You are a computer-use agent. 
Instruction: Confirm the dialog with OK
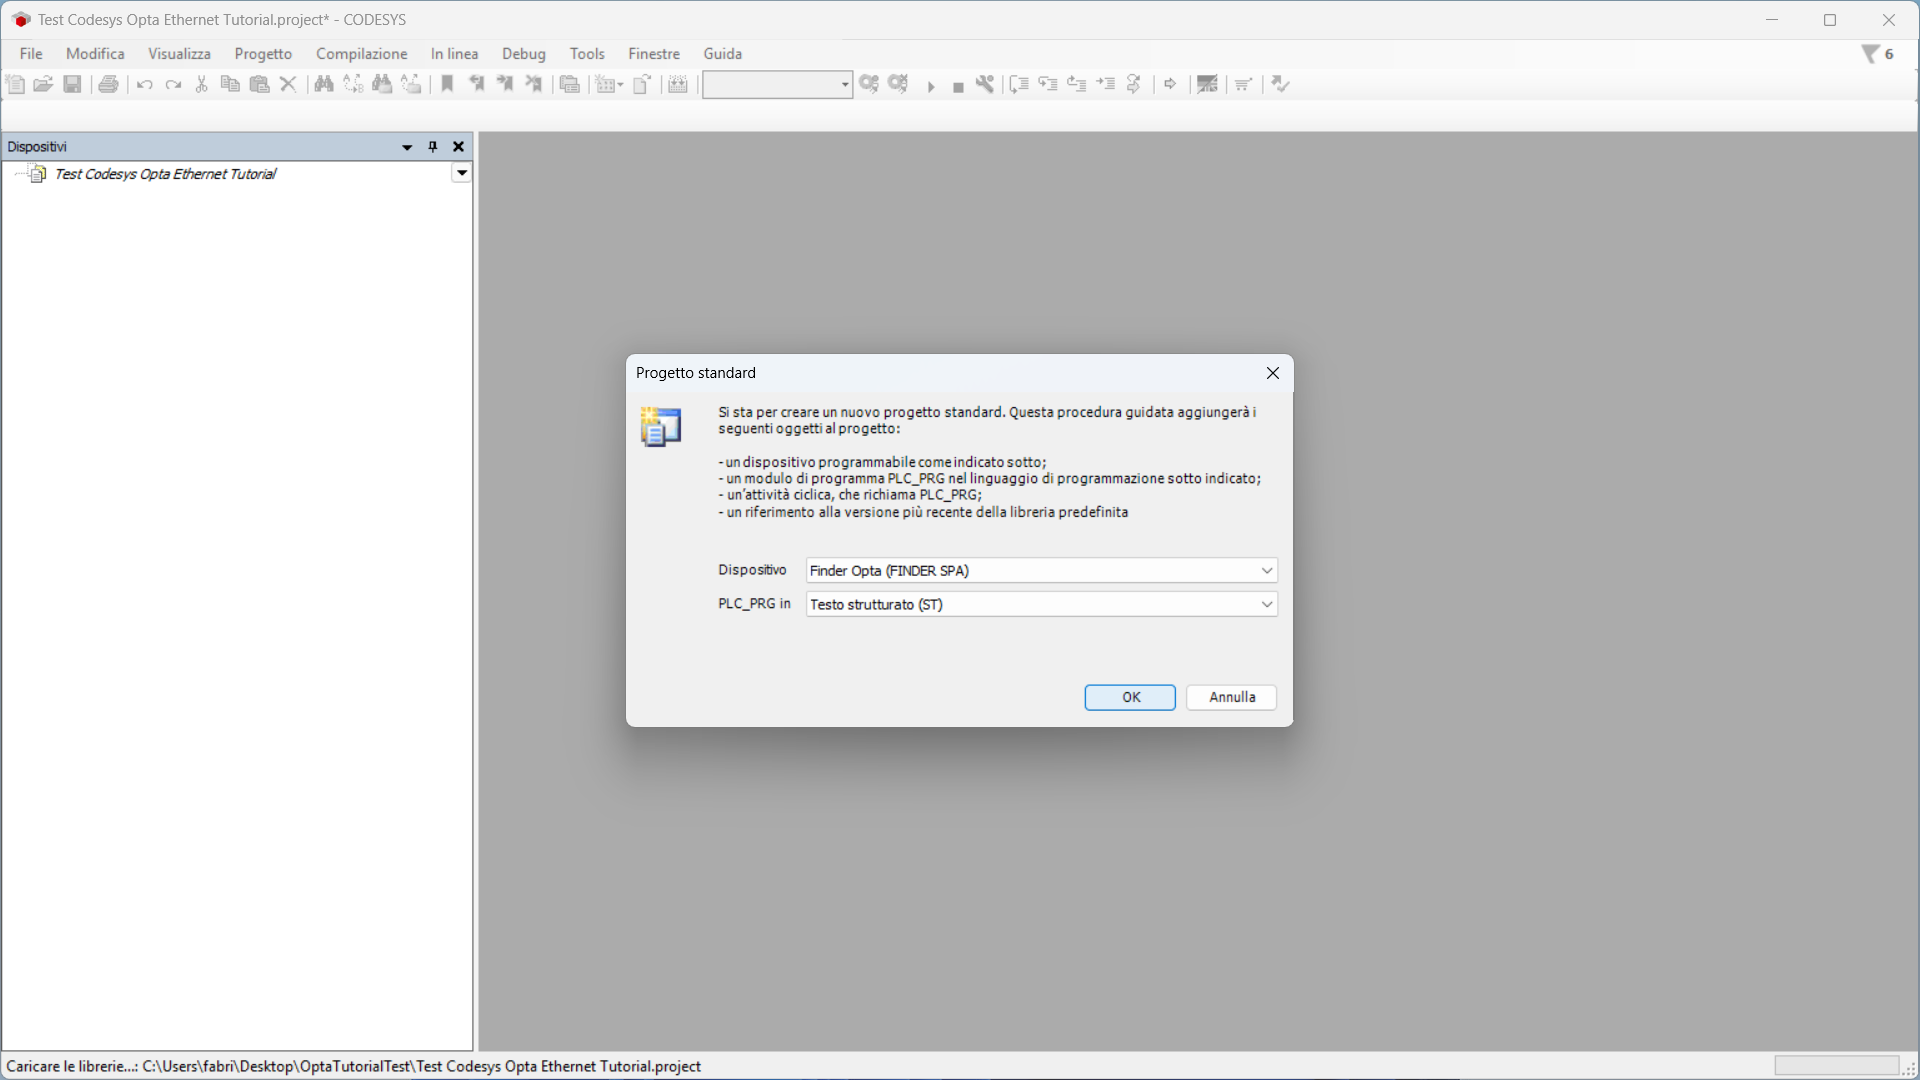[1130, 698]
